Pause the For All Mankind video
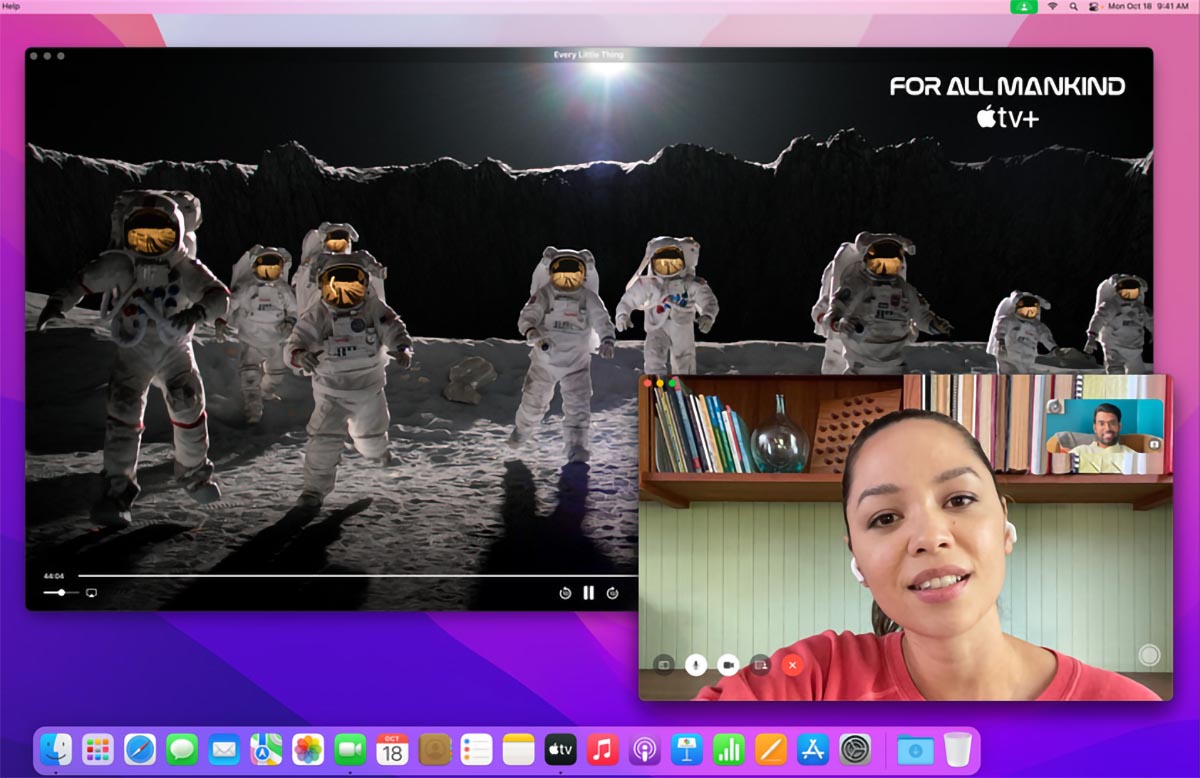This screenshot has width=1200, height=778. click(x=588, y=593)
